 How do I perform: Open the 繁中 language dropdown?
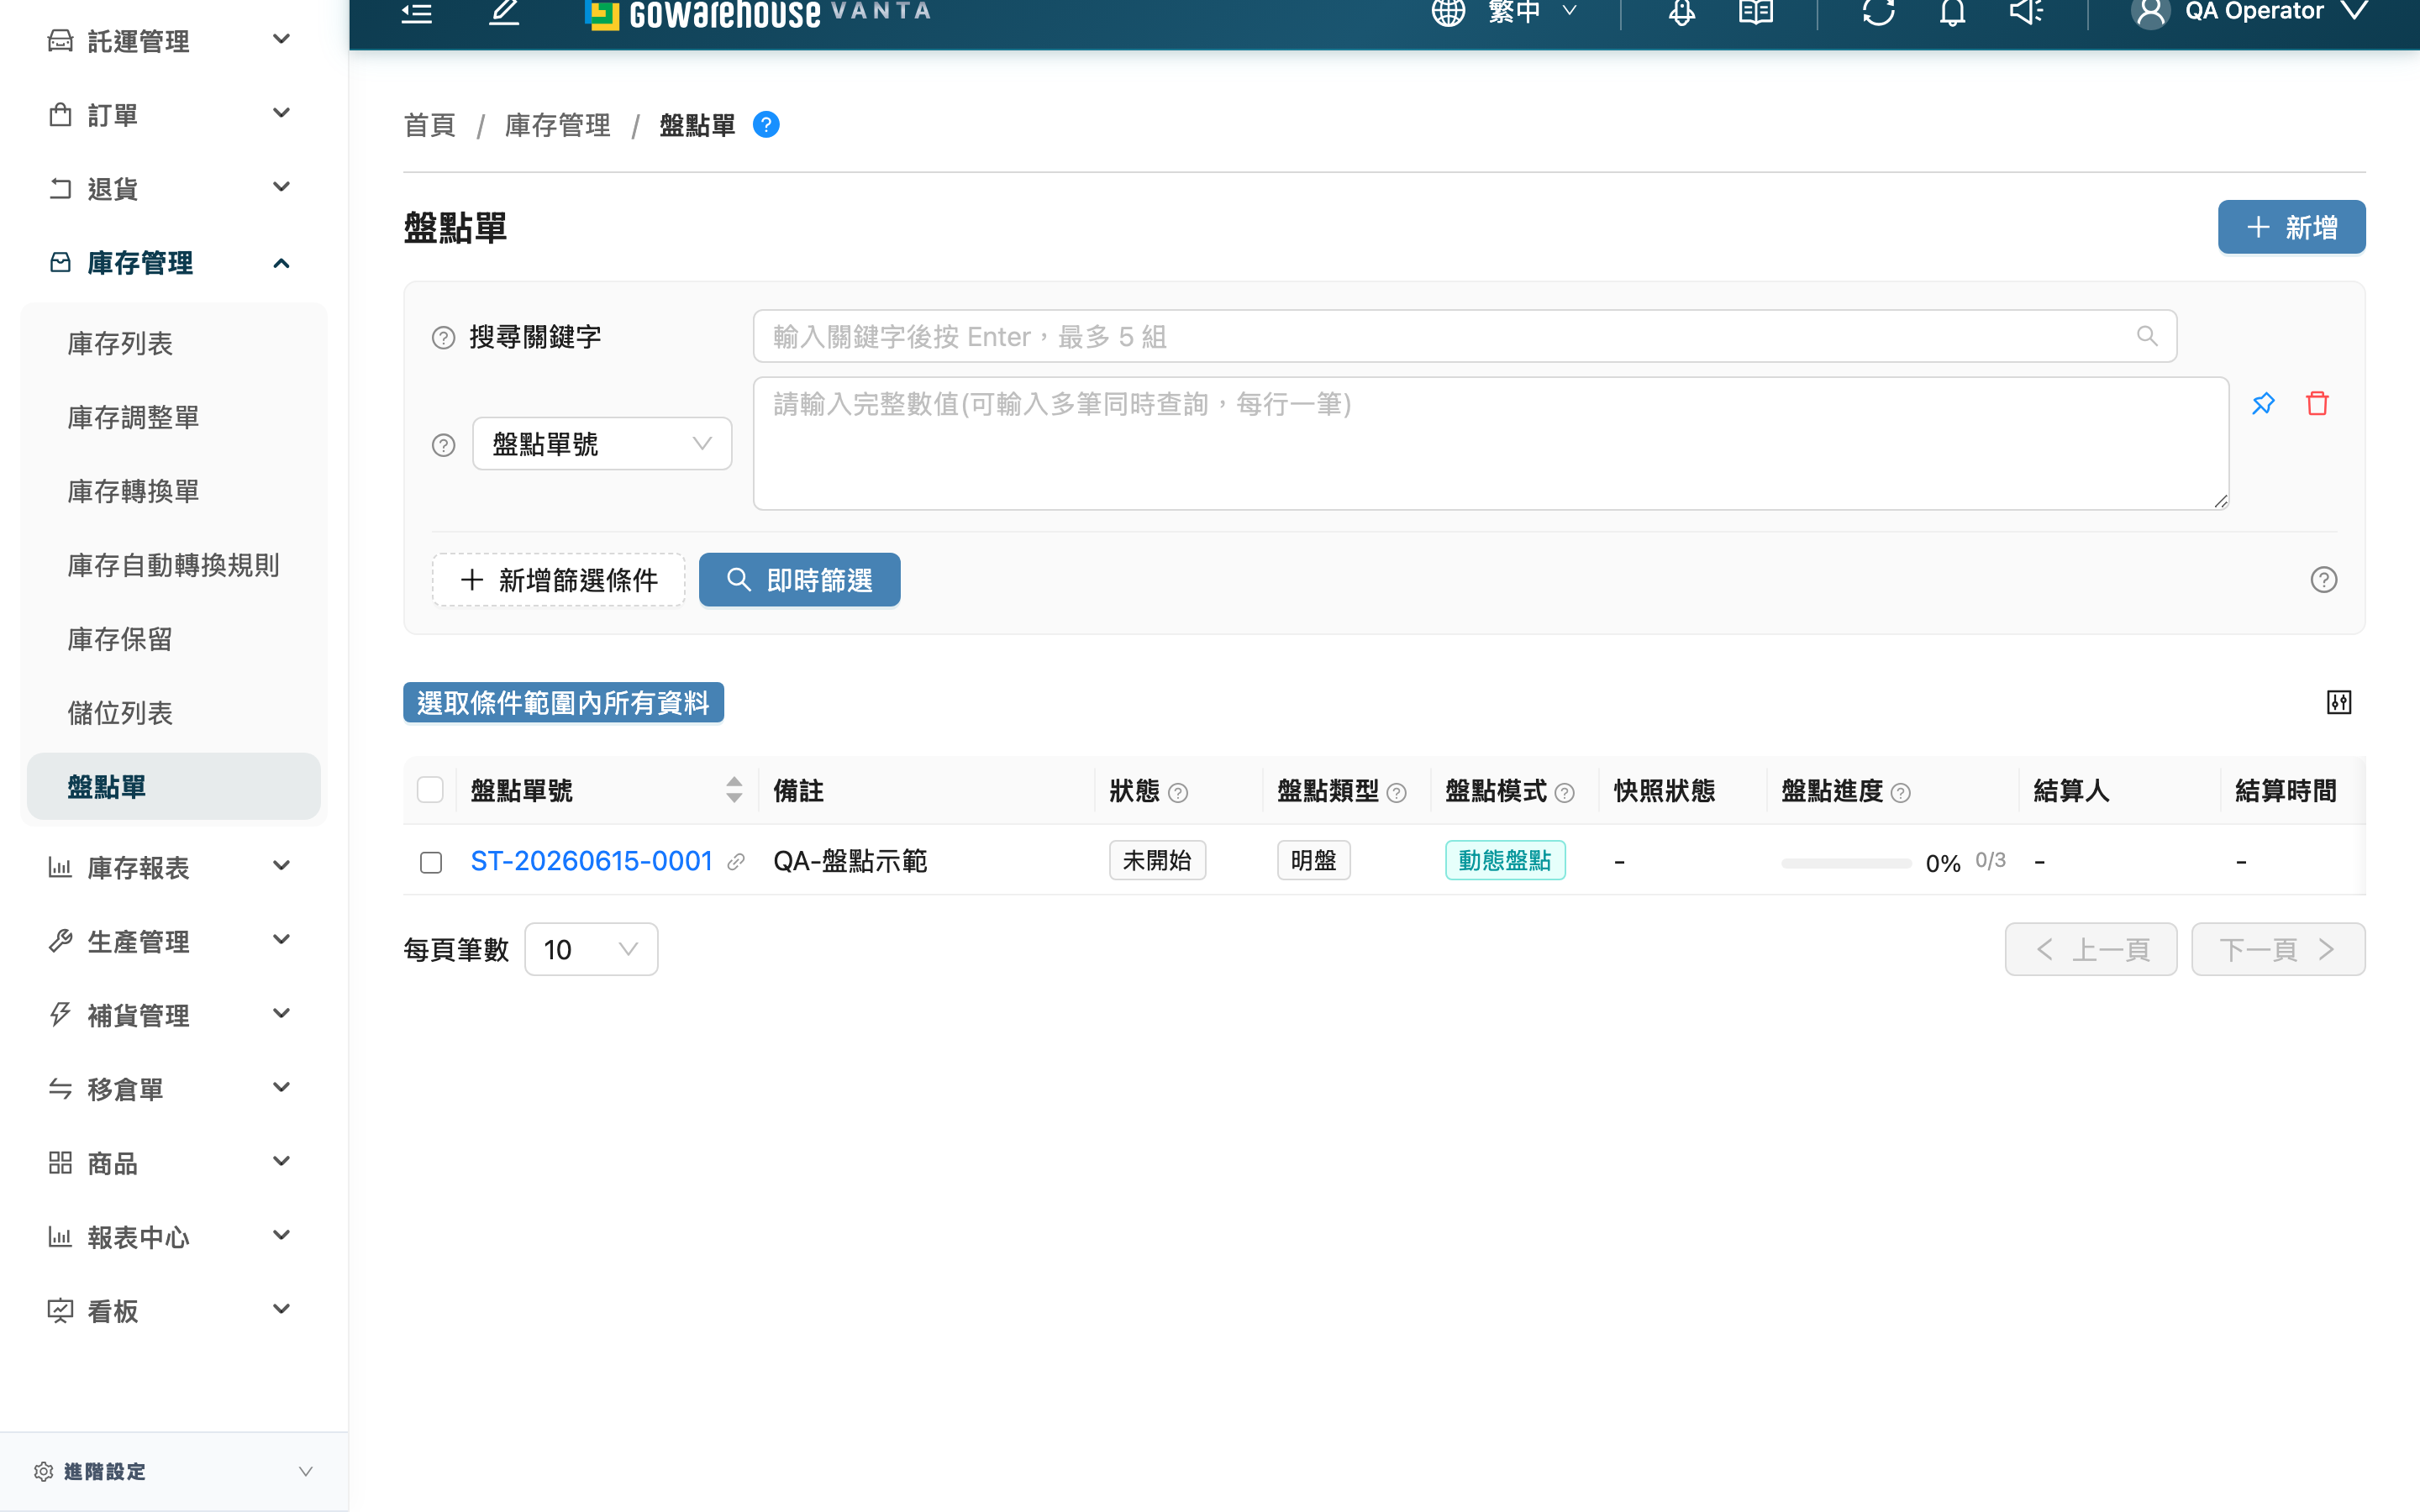point(1532,12)
